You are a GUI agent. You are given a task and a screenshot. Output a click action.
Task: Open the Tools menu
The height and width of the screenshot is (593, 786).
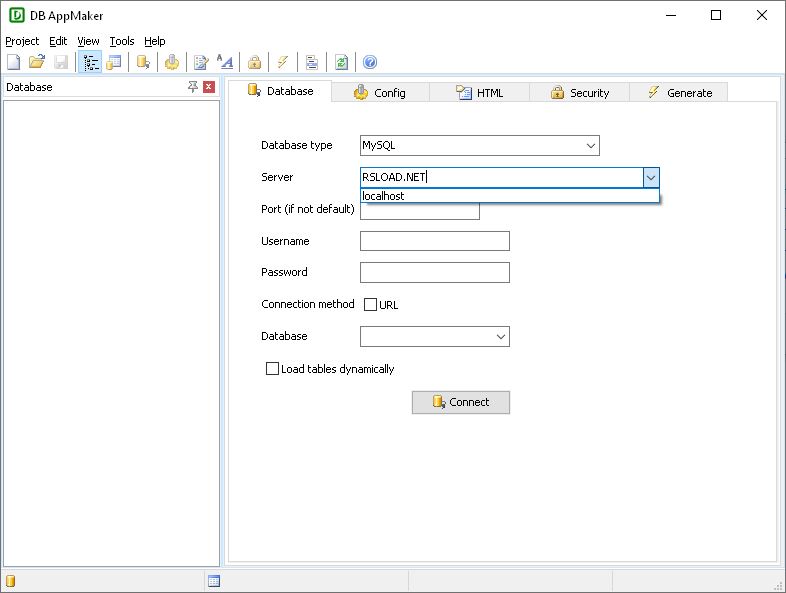coord(122,41)
